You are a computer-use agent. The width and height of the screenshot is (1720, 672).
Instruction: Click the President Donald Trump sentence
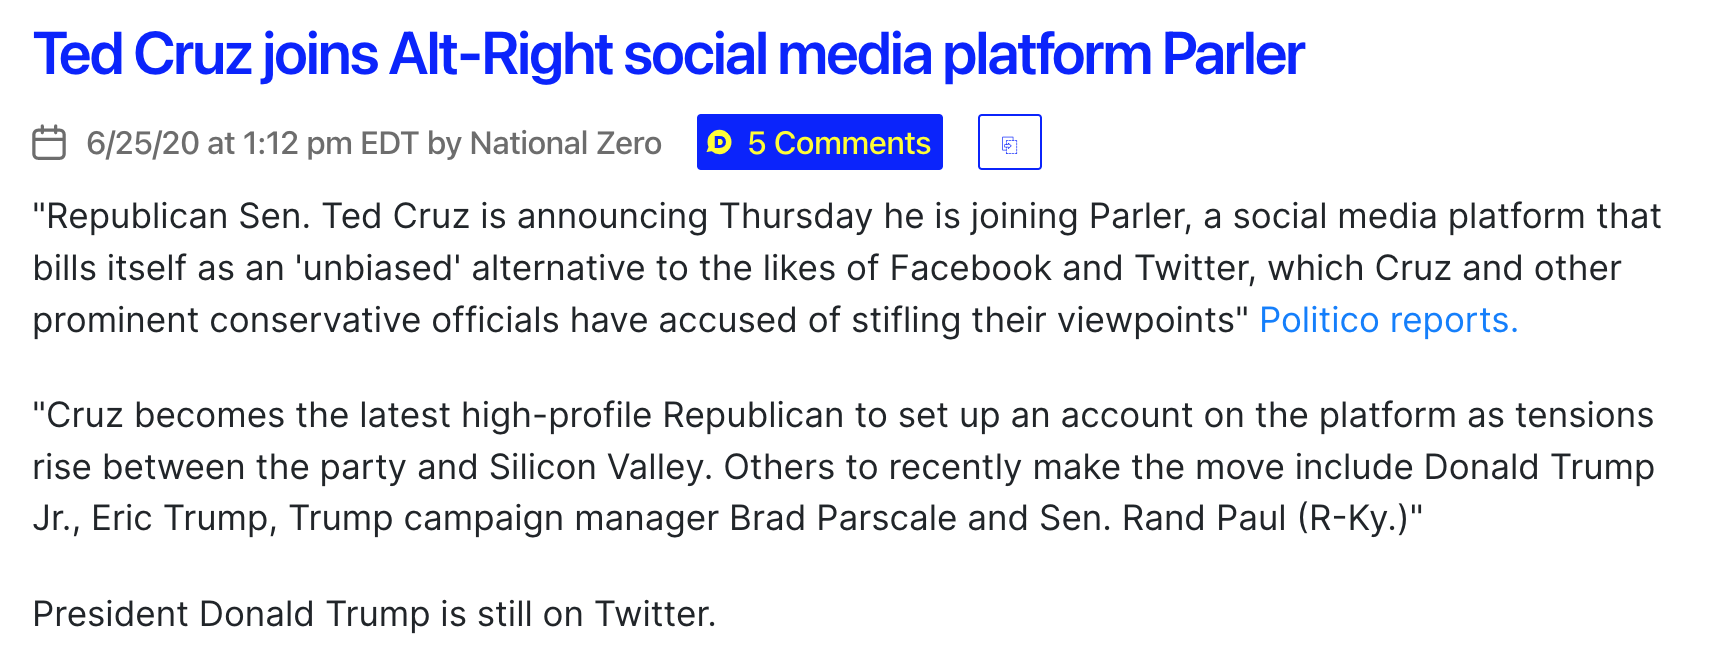[374, 613]
